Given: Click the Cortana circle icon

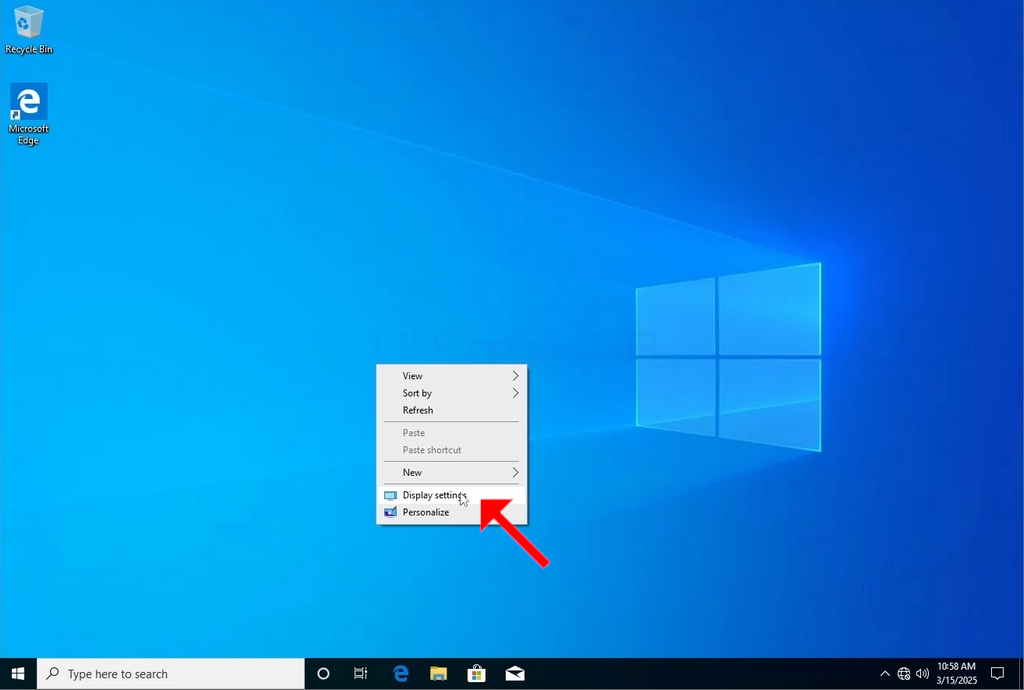Looking at the screenshot, I should point(323,674).
